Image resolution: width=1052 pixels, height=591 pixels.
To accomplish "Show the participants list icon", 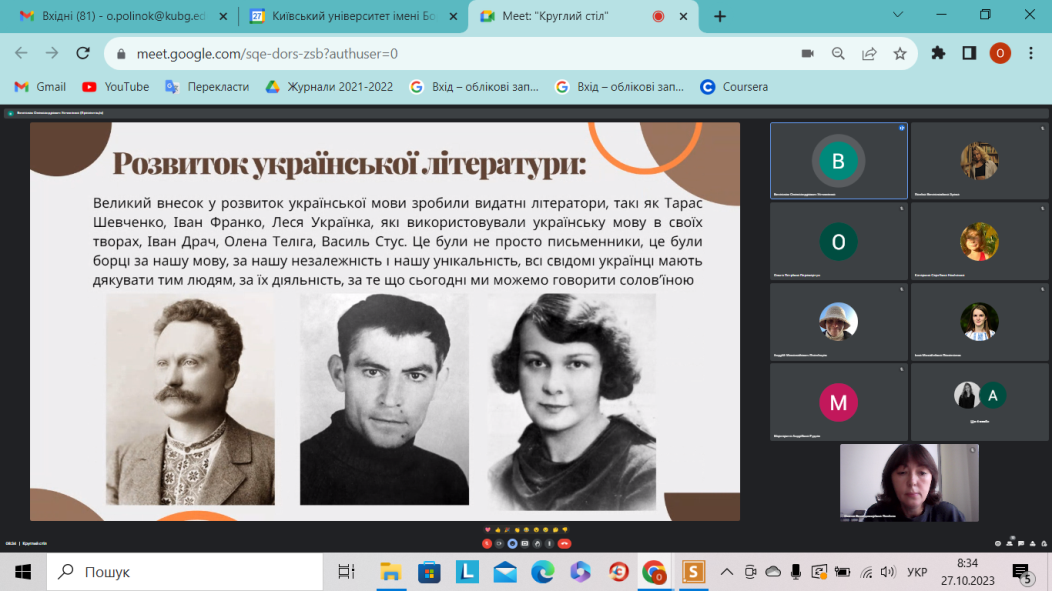I will [1009, 543].
